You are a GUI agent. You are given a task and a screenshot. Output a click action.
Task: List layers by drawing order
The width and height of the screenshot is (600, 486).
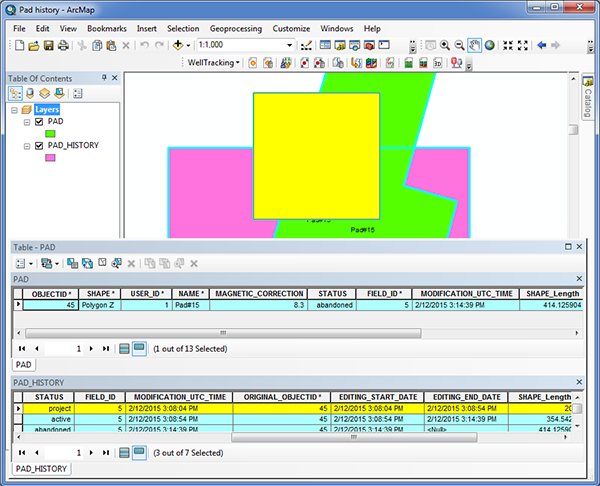[15, 93]
